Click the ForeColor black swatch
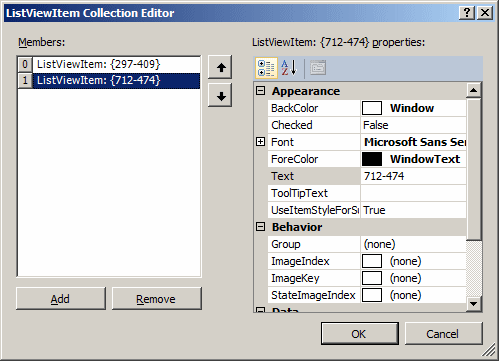 coord(372,159)
